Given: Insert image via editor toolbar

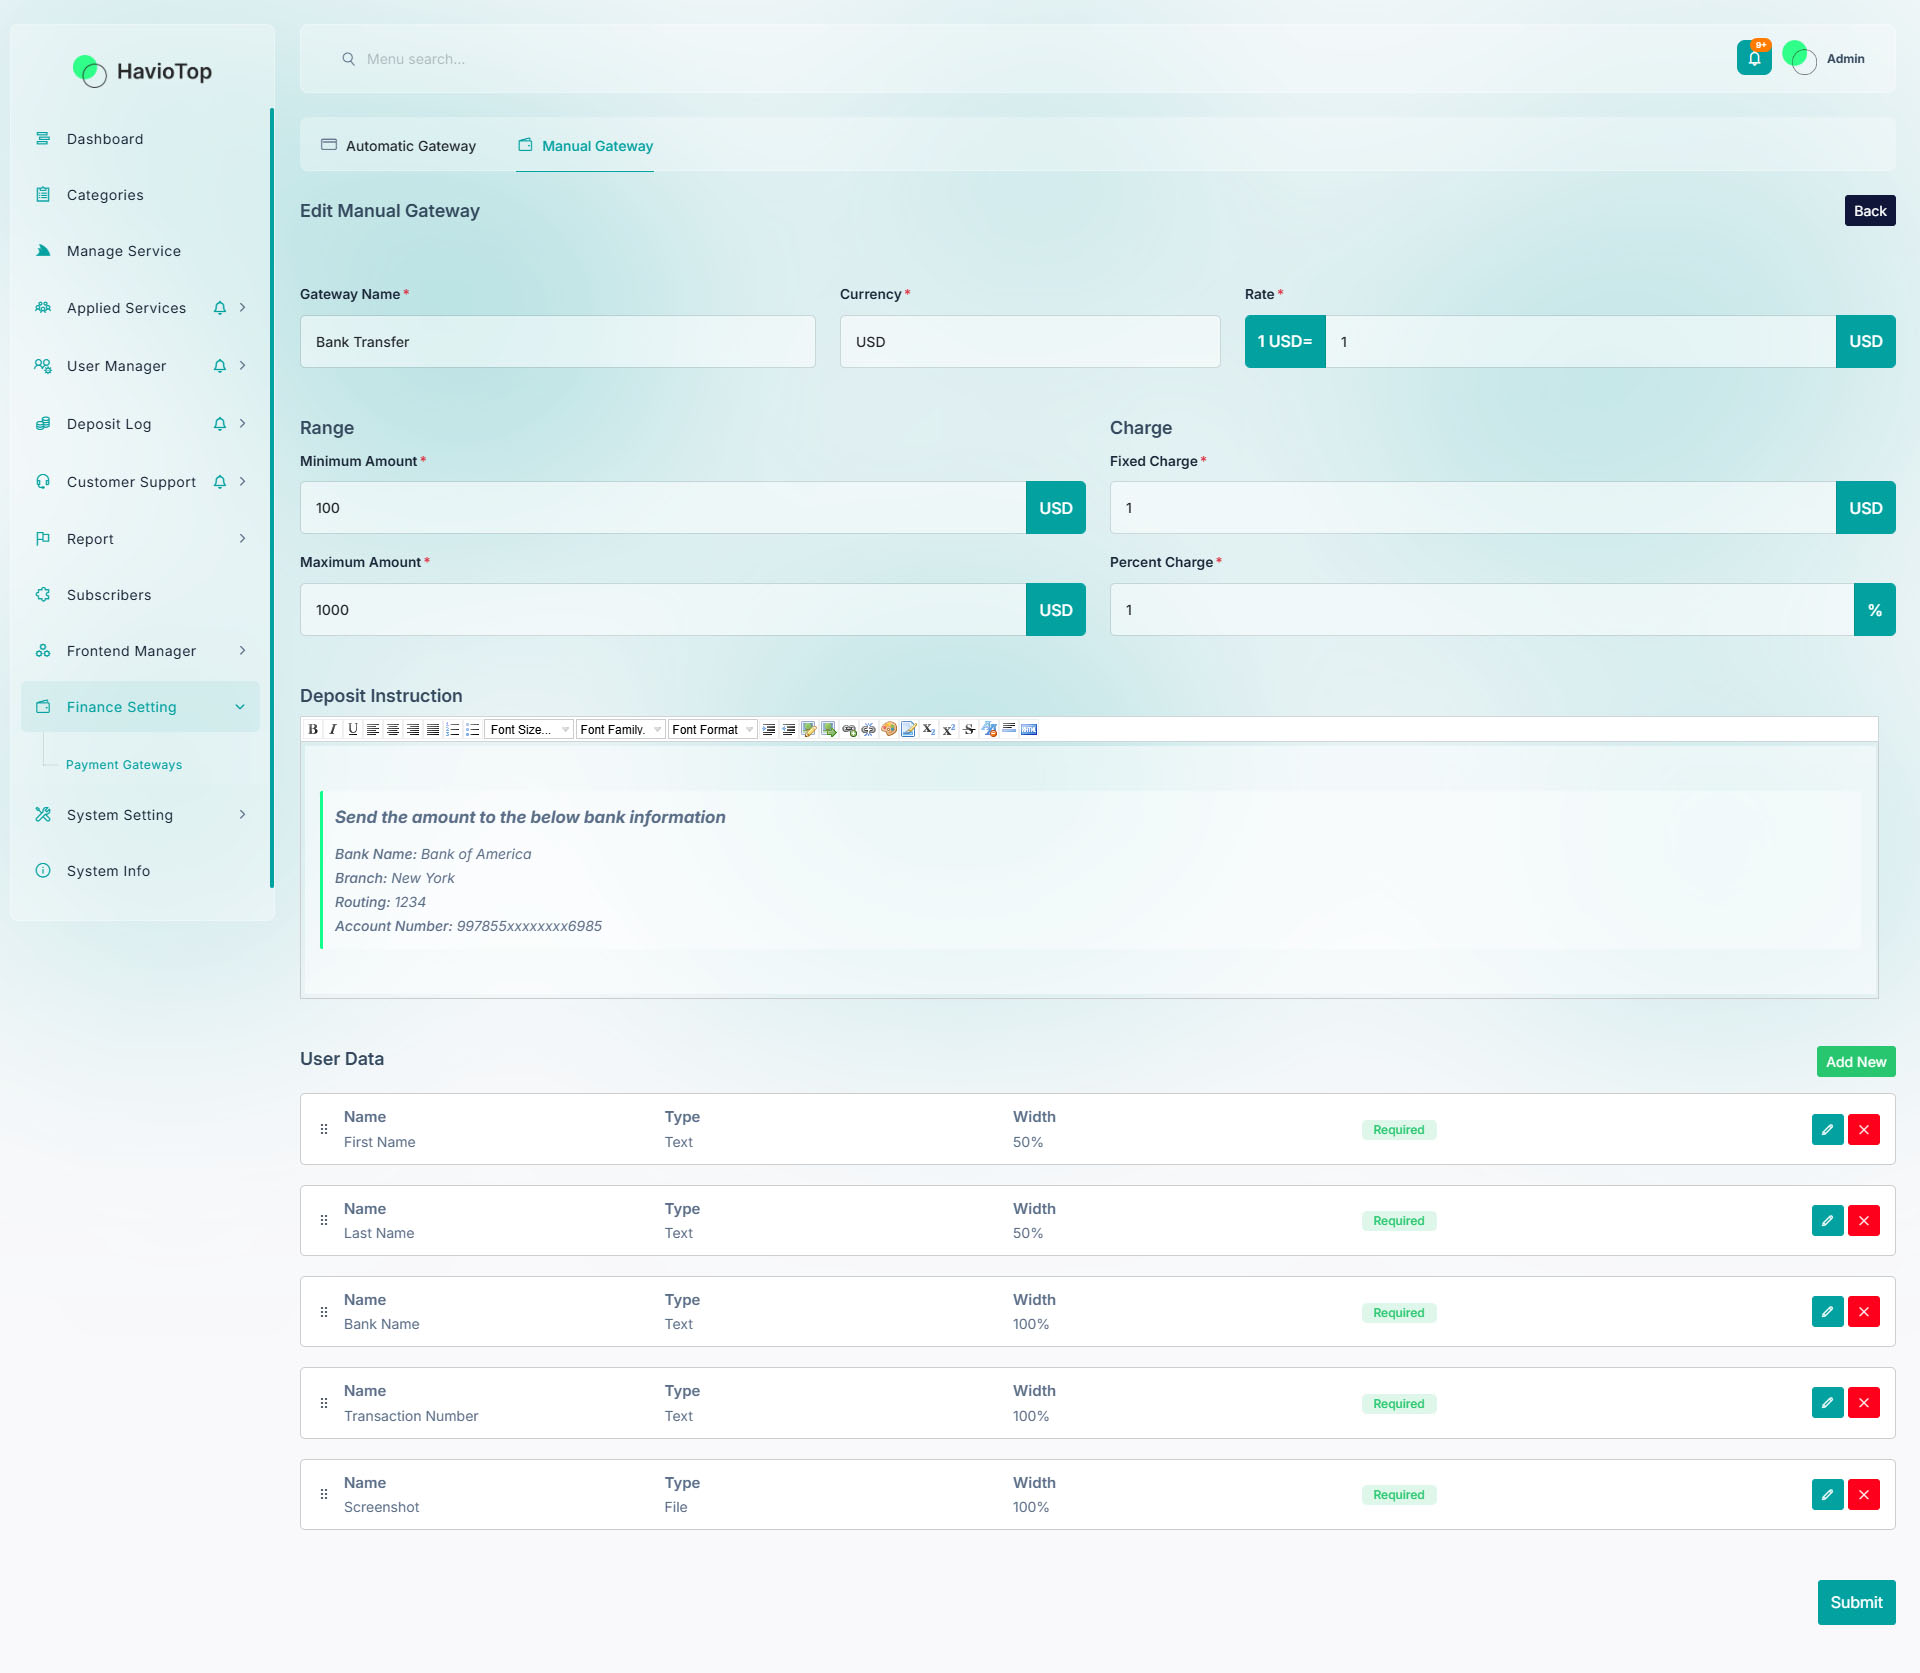Looking at the screenshot, I should [x=809, y=729].
